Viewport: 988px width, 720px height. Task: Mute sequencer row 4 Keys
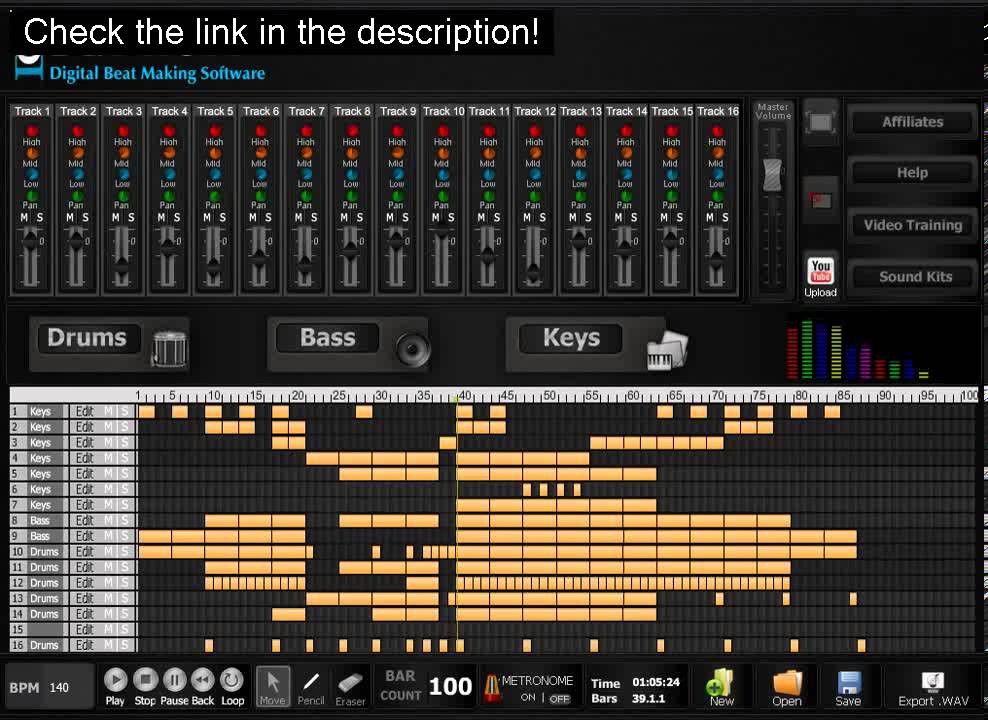pyautogui.click(x=108, y=458)
